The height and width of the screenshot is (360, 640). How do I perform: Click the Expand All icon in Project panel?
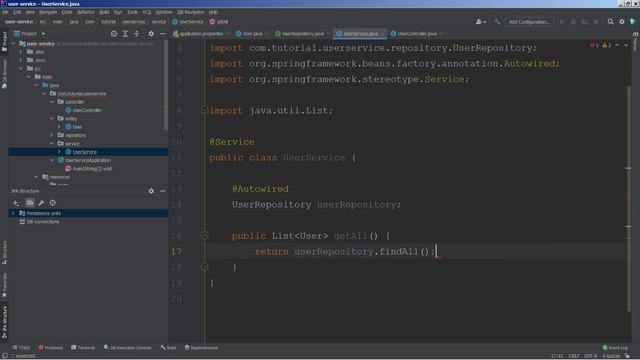click(125, 34)
